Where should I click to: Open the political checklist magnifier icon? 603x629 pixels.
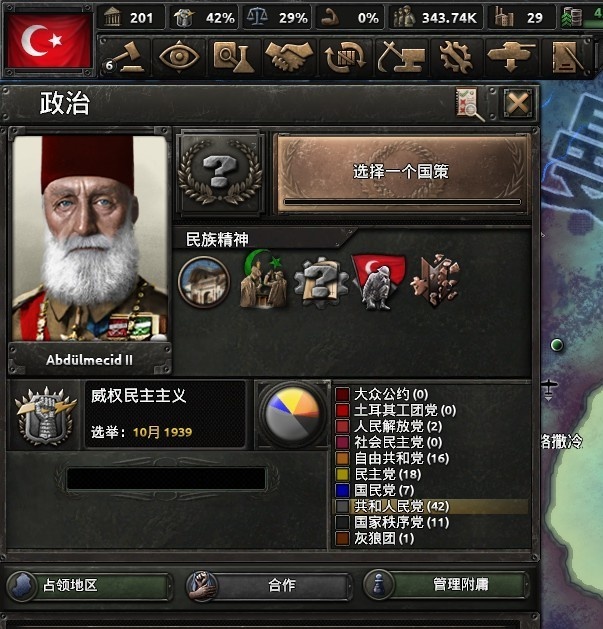(469, 104)
